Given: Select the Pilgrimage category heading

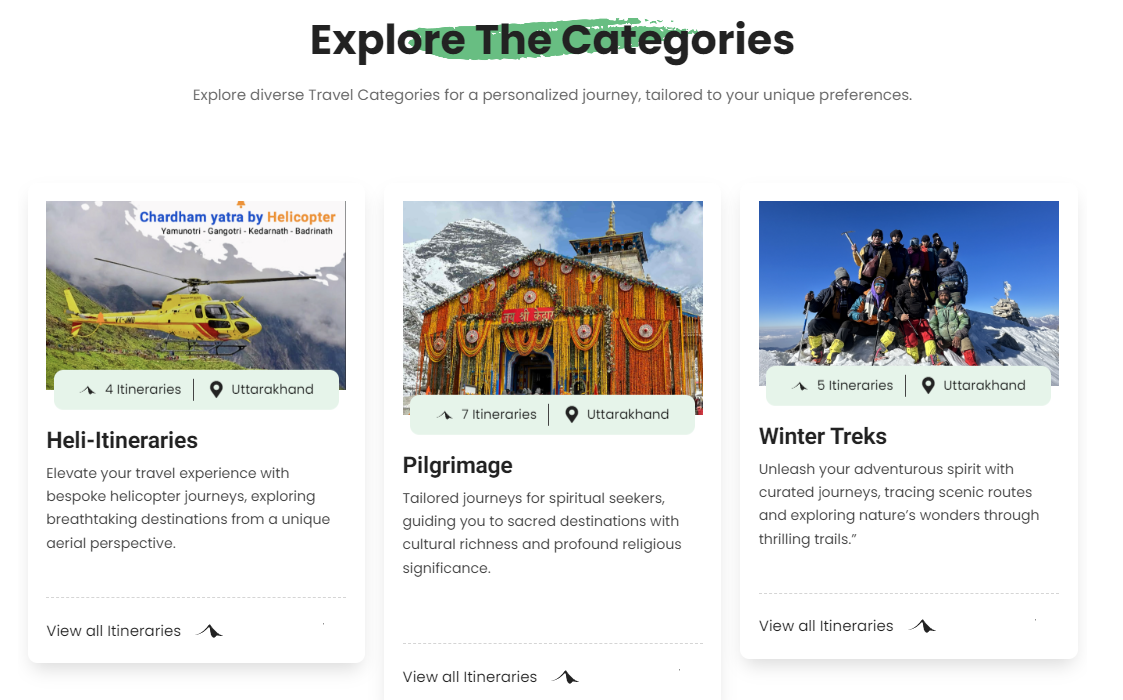Looking at the screenshot, I should pyautogui.click(x=457, y=465).
